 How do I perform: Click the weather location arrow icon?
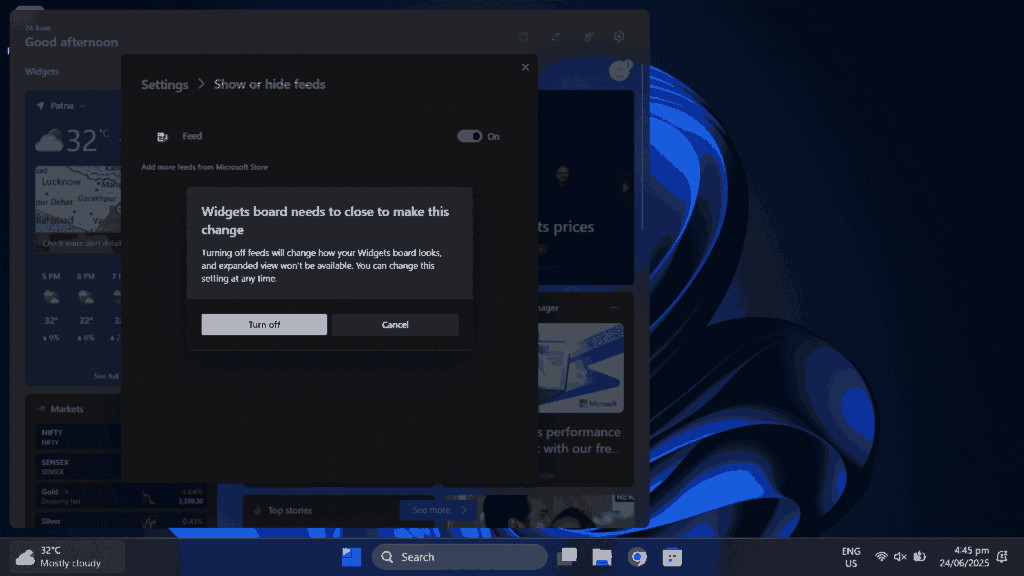40,105
